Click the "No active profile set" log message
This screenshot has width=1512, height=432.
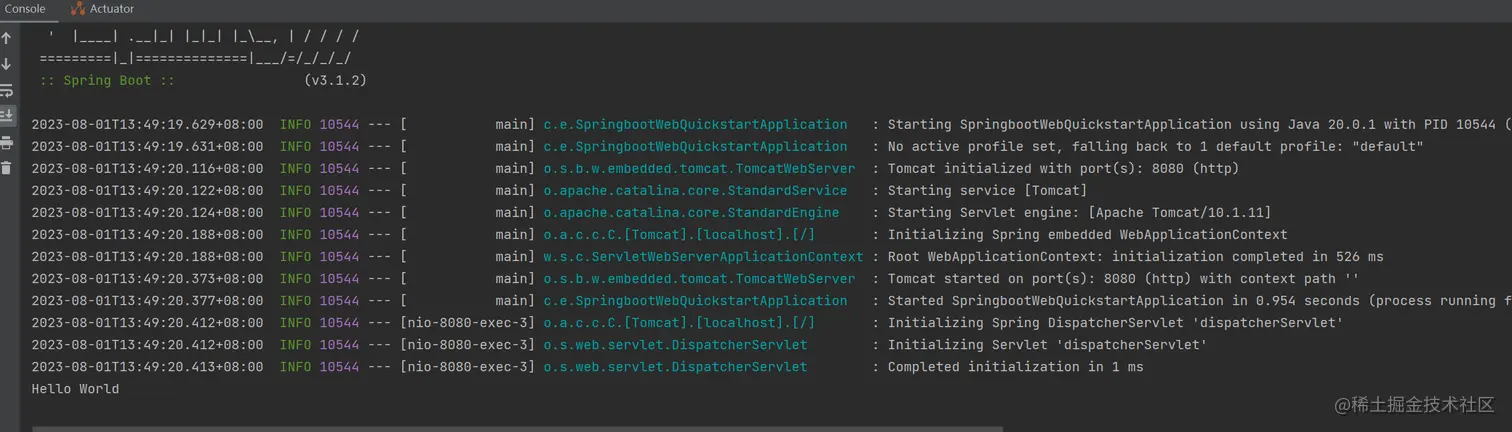coord(1155,147)
